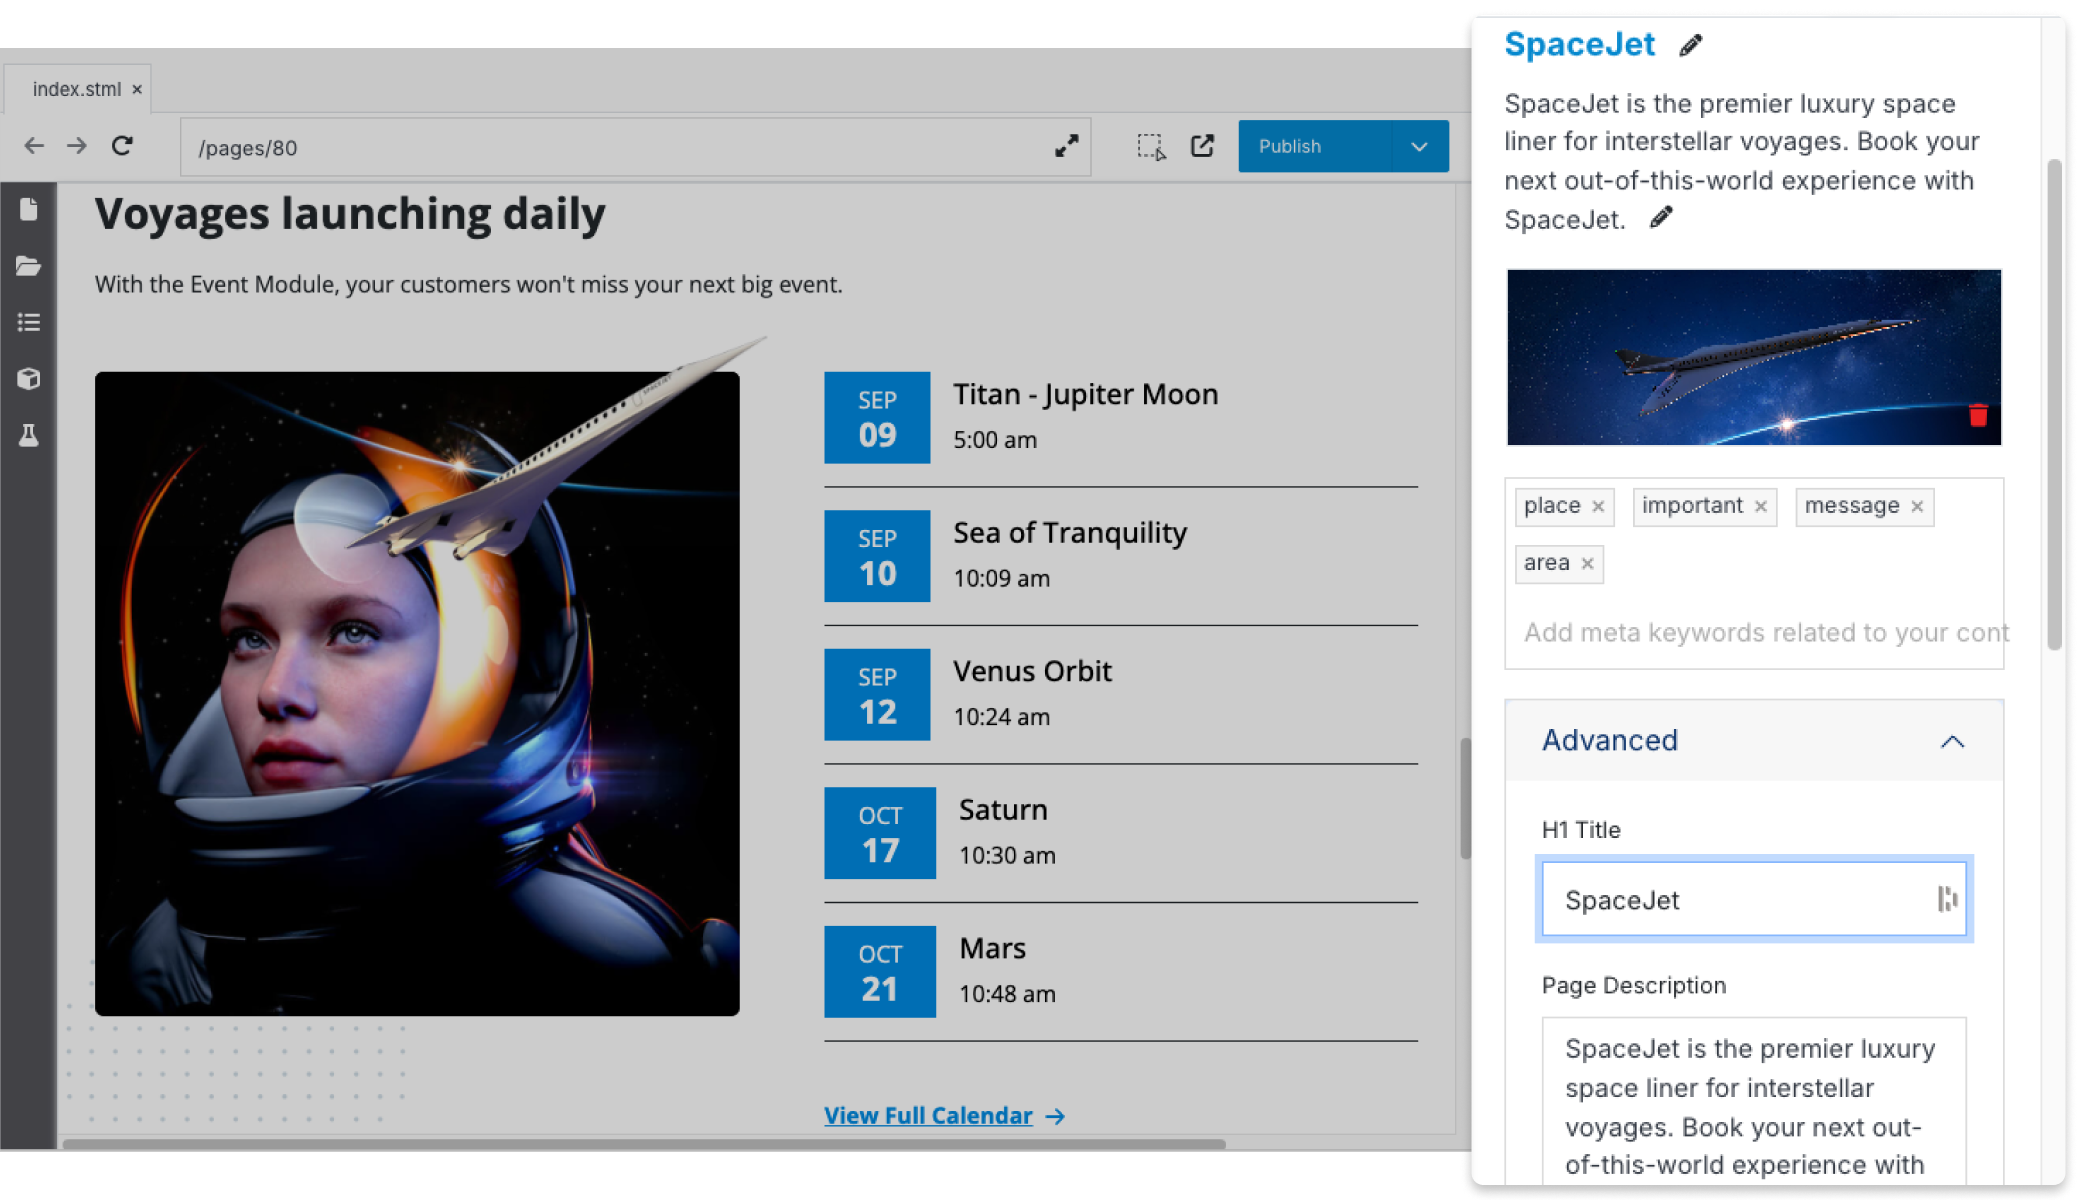Image resolution: width=2088 pixels, height=1200 pixels.
Task: Remove the 'important' keyword tag
Action: point(1760,506)
